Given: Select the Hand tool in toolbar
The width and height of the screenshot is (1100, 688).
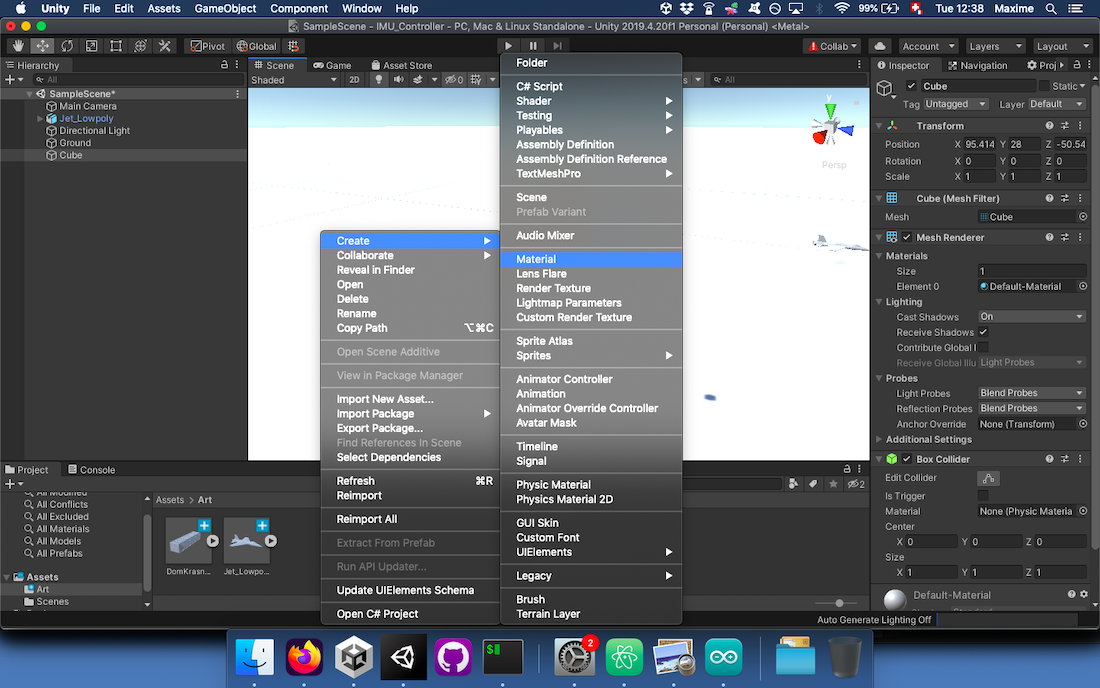Looking at the screenshot, I should pyautogui.click(x=18, y=46).
